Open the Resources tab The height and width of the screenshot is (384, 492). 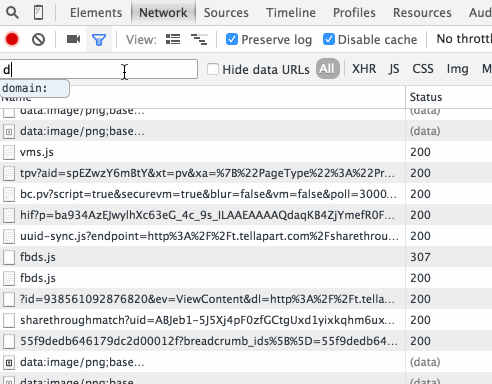[422, 13]
